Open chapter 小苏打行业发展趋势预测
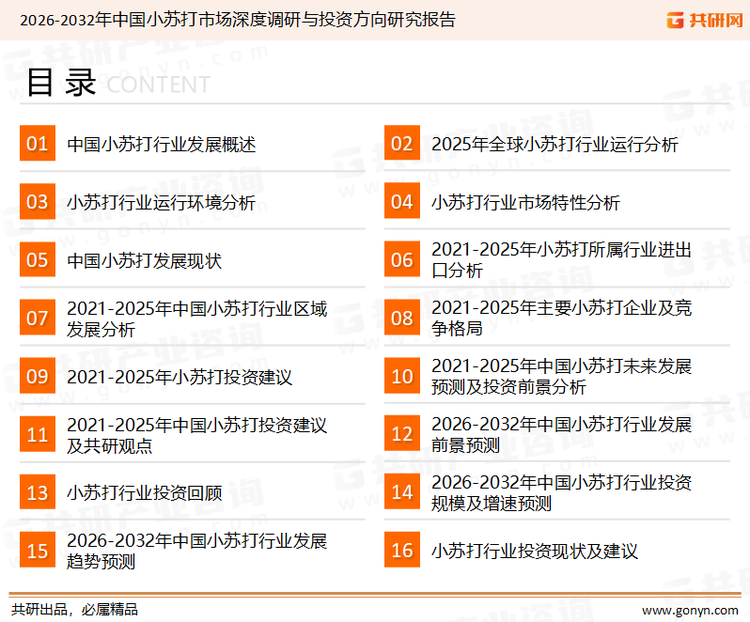 tap(197, 551)
